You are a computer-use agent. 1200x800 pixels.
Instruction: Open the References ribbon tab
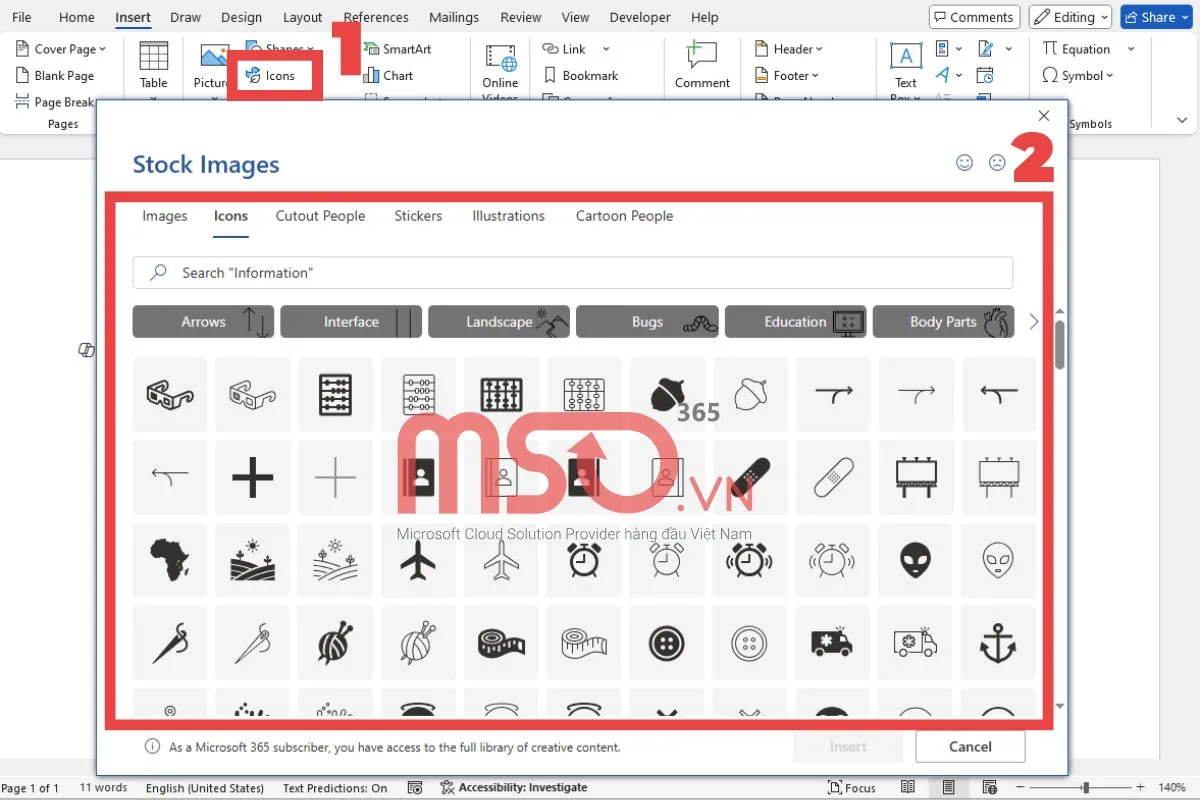375,16
